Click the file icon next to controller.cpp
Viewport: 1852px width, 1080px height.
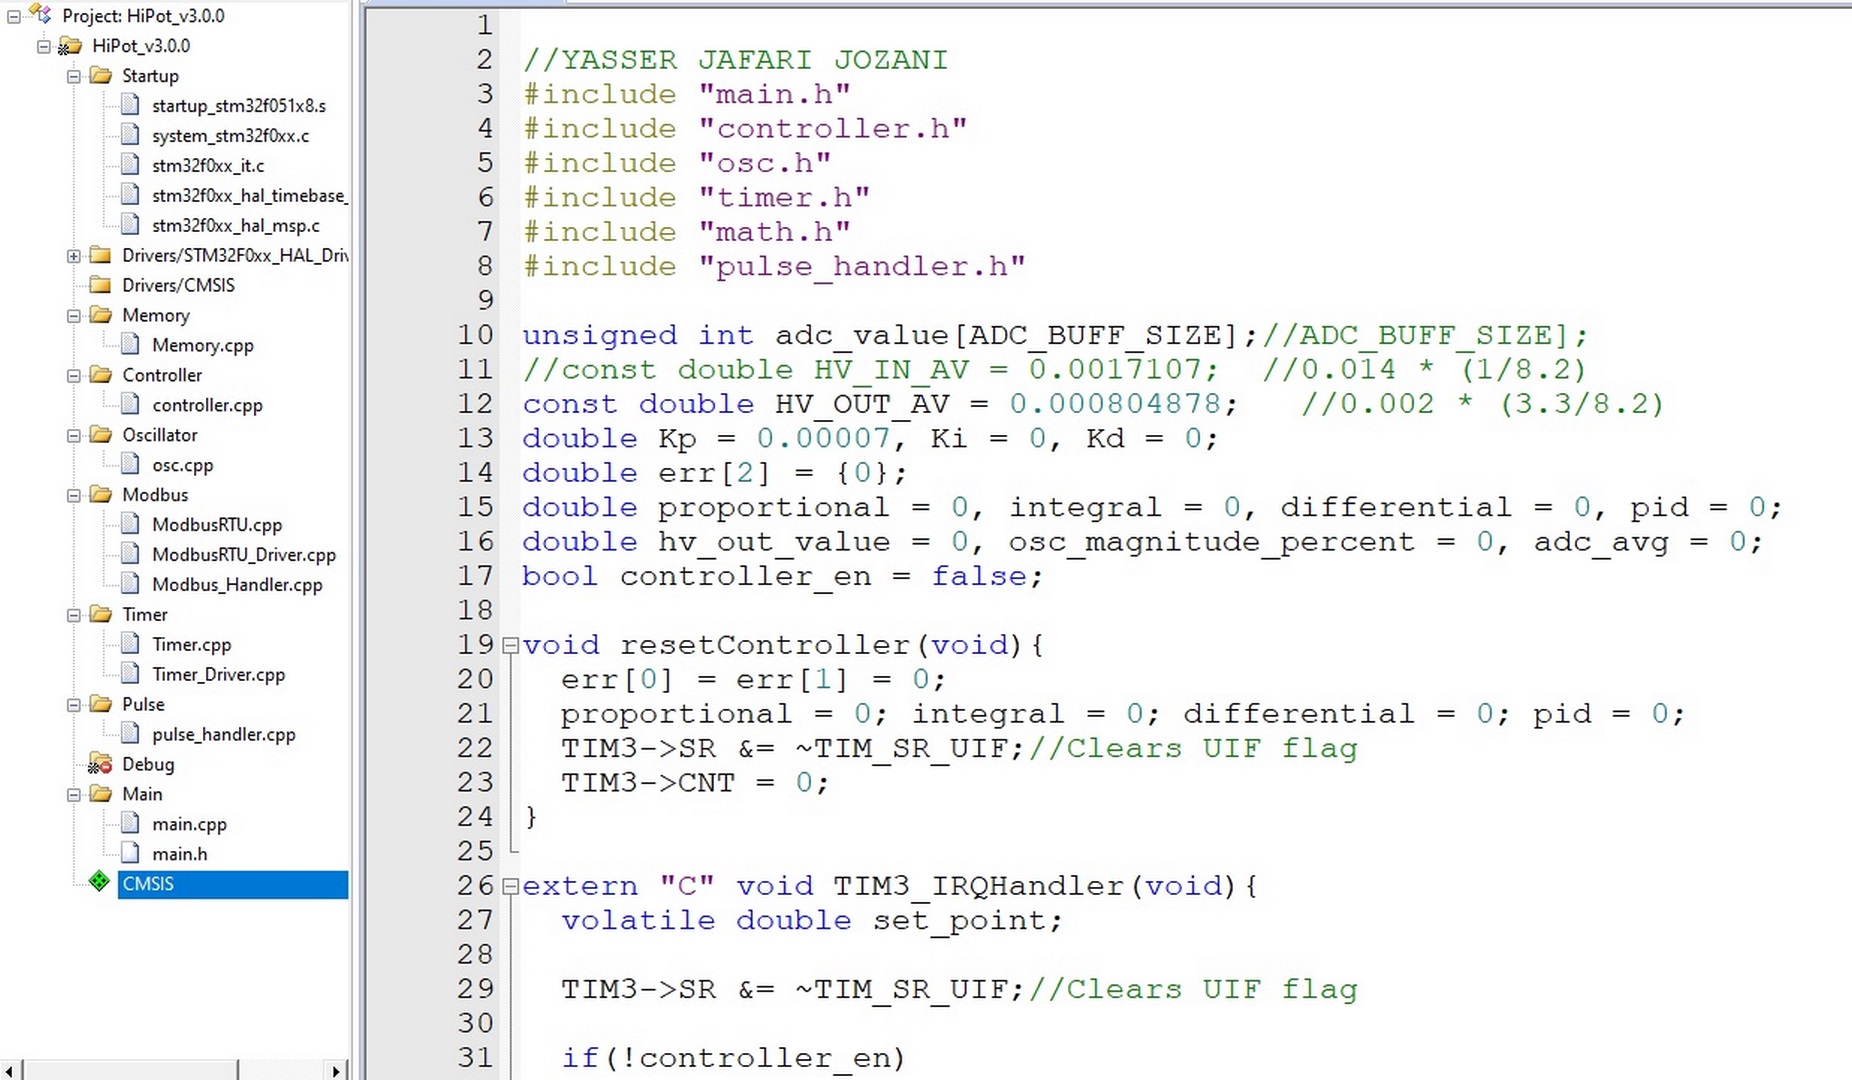click(130, 404)
